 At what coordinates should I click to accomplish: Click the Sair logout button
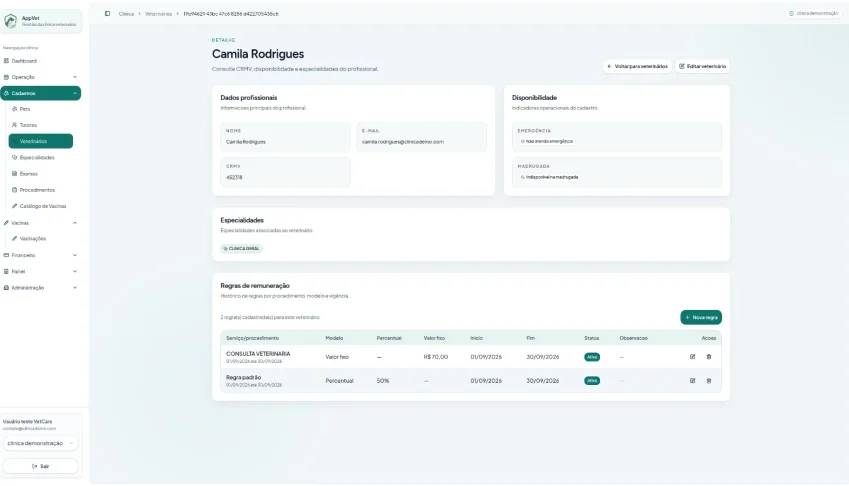(41, 466)
